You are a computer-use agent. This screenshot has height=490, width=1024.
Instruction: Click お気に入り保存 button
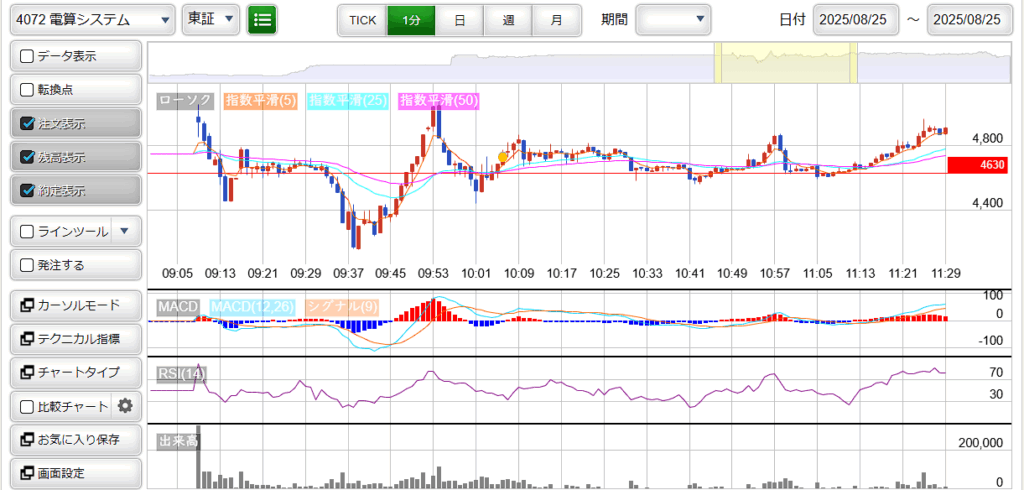pos(76,439)
